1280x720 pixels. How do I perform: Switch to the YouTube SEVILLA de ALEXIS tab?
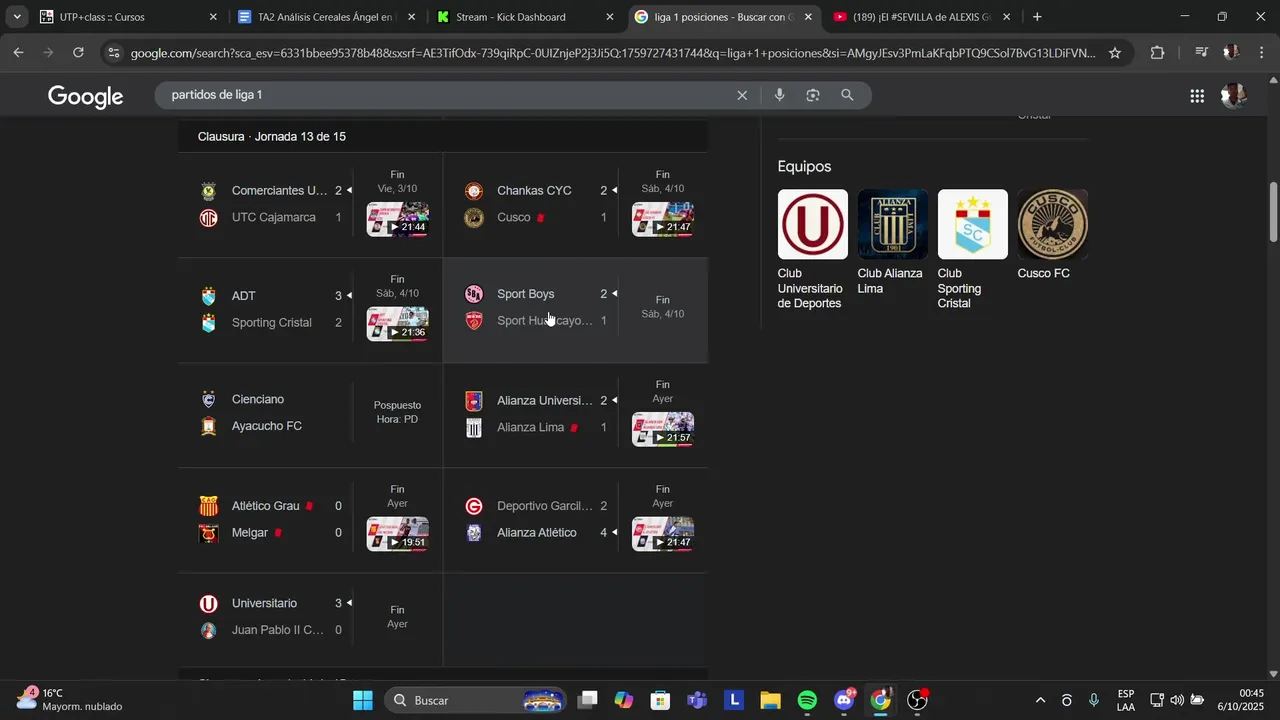(x=920, y=17)
